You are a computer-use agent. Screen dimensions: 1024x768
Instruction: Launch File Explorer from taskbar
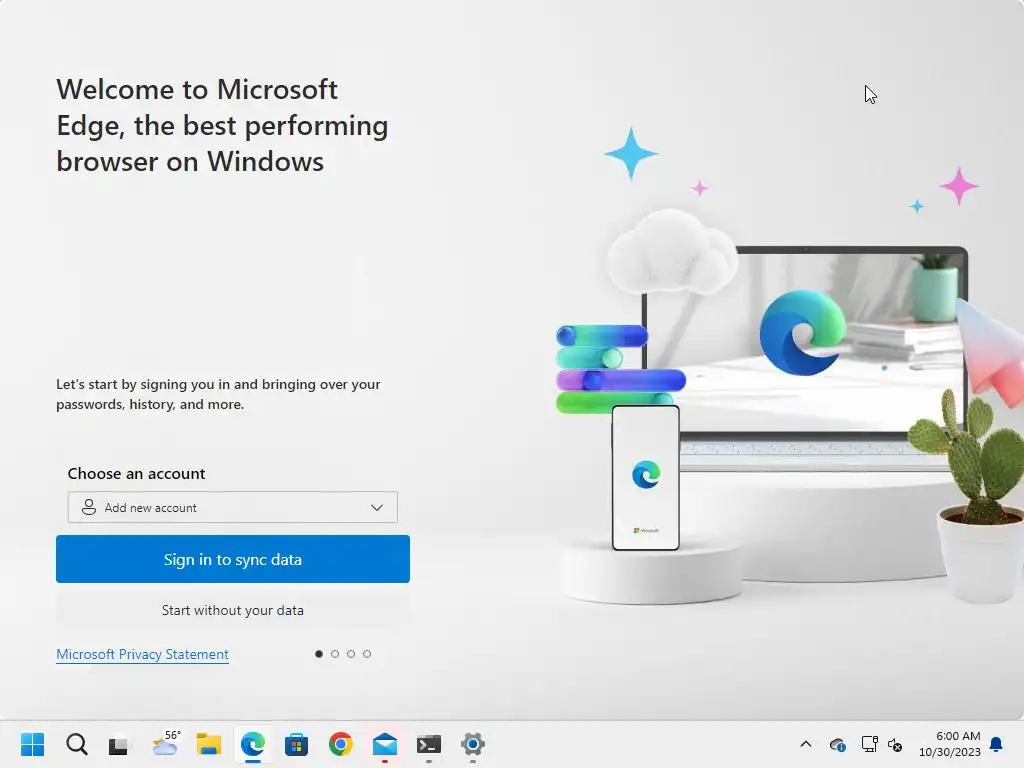pyautogui.click(x=209, y=744)
